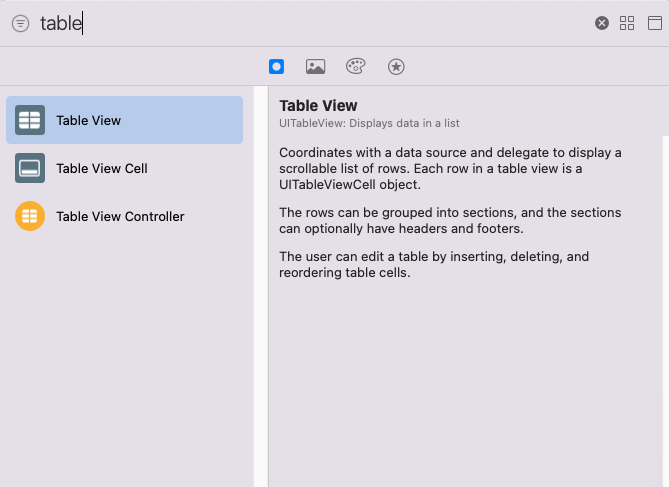The image size is (669, 487).
Task: Select the Table View list row label
Action: (89, 120)
